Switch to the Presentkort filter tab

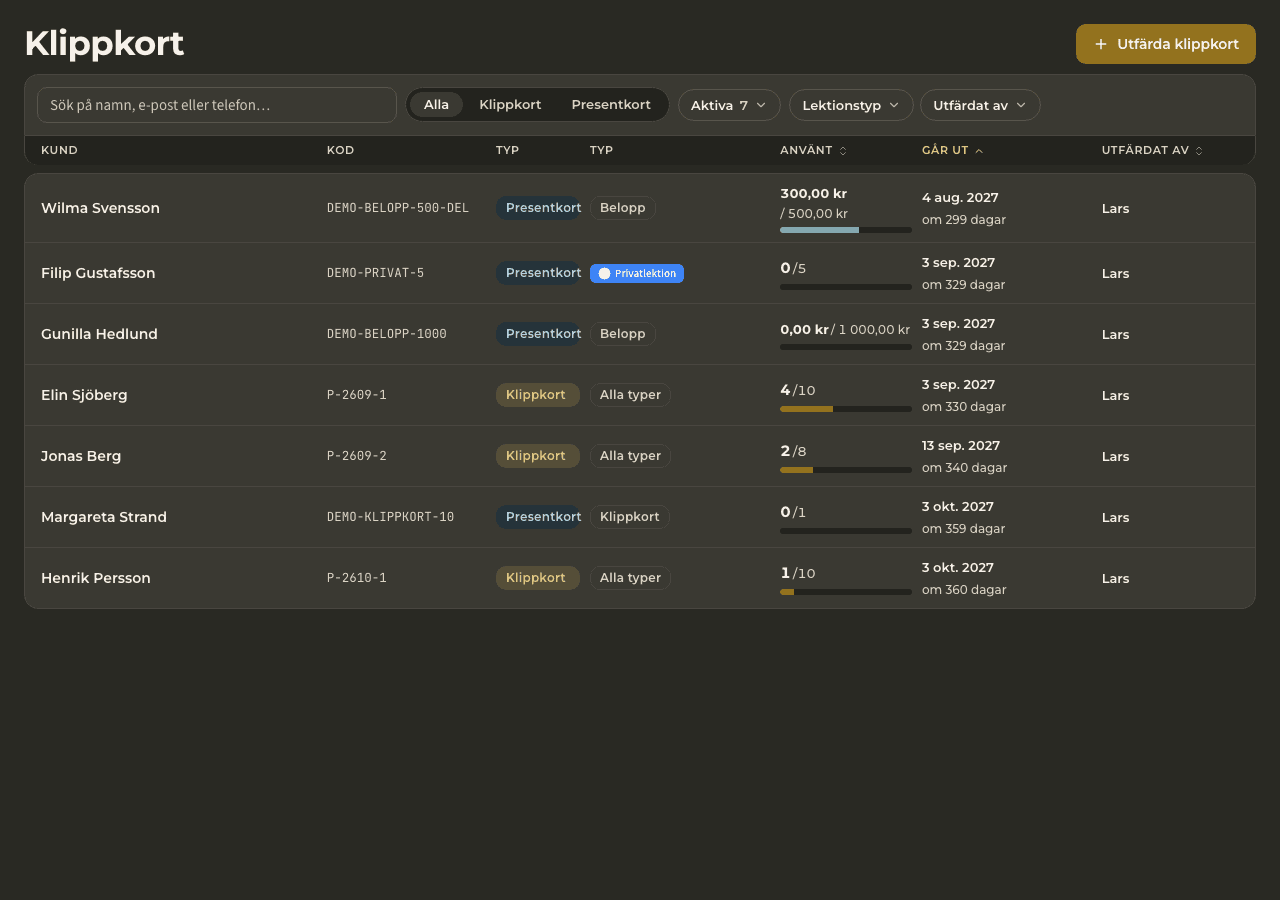coord(611,105)
